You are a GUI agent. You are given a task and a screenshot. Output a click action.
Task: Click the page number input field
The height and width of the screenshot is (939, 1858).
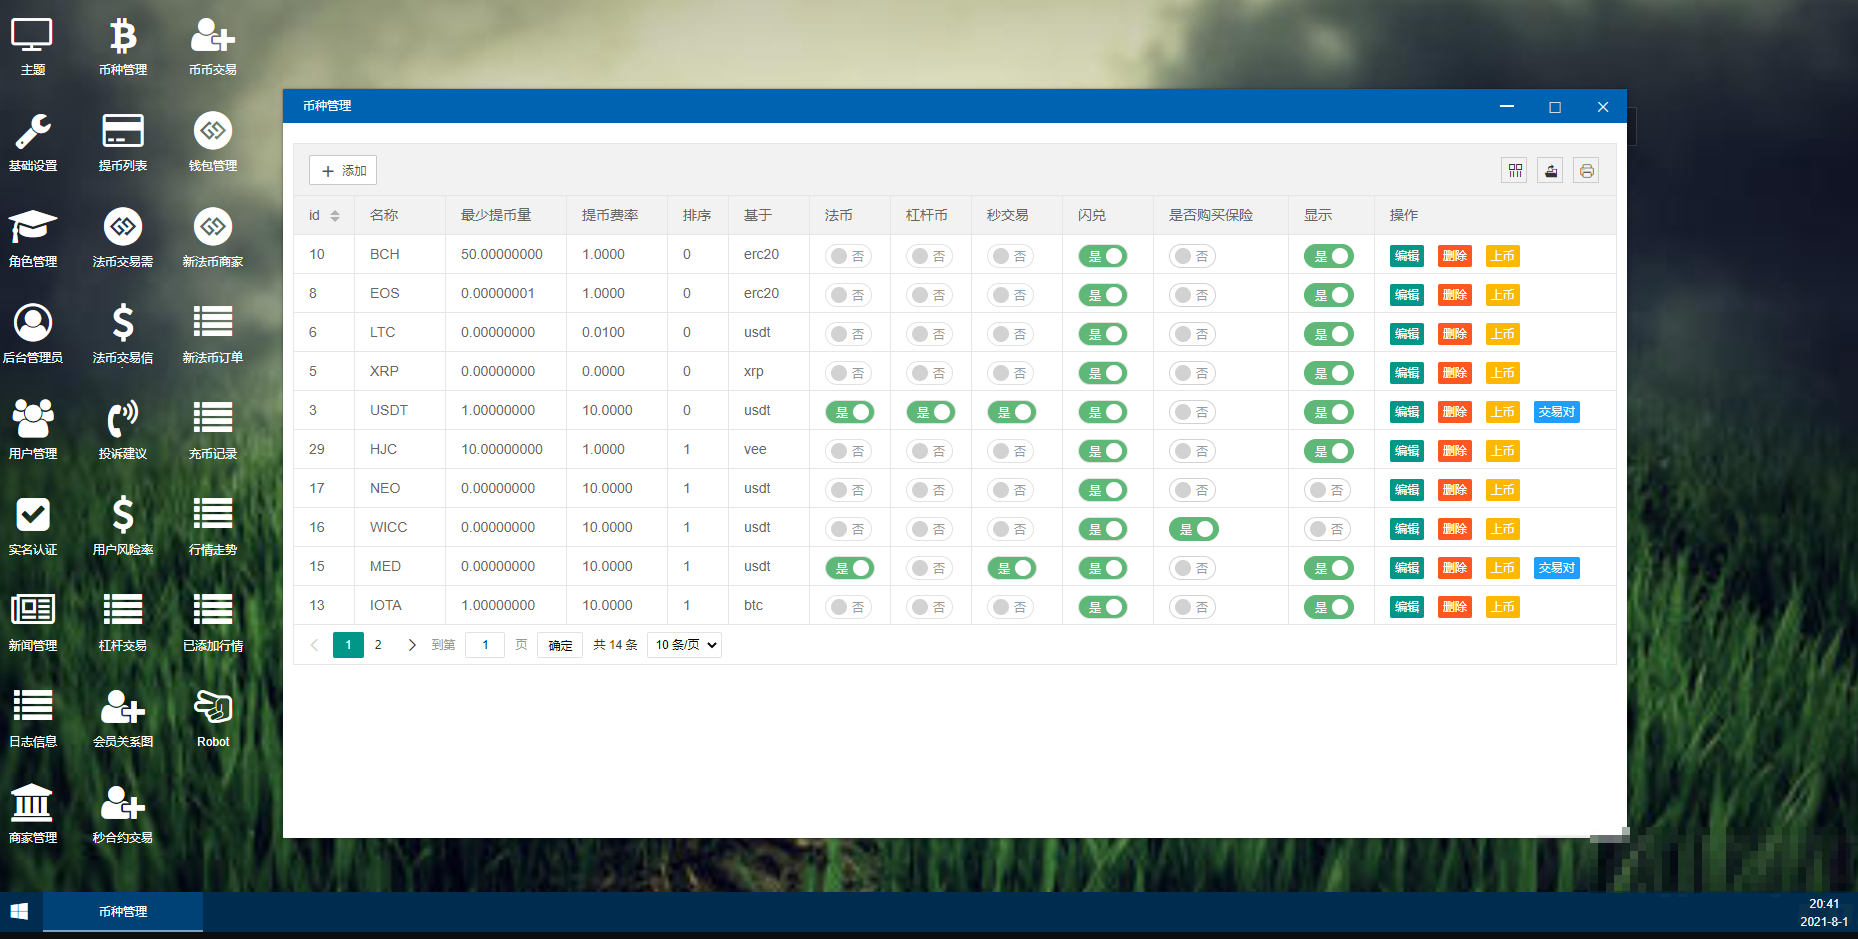click(485, 645)
